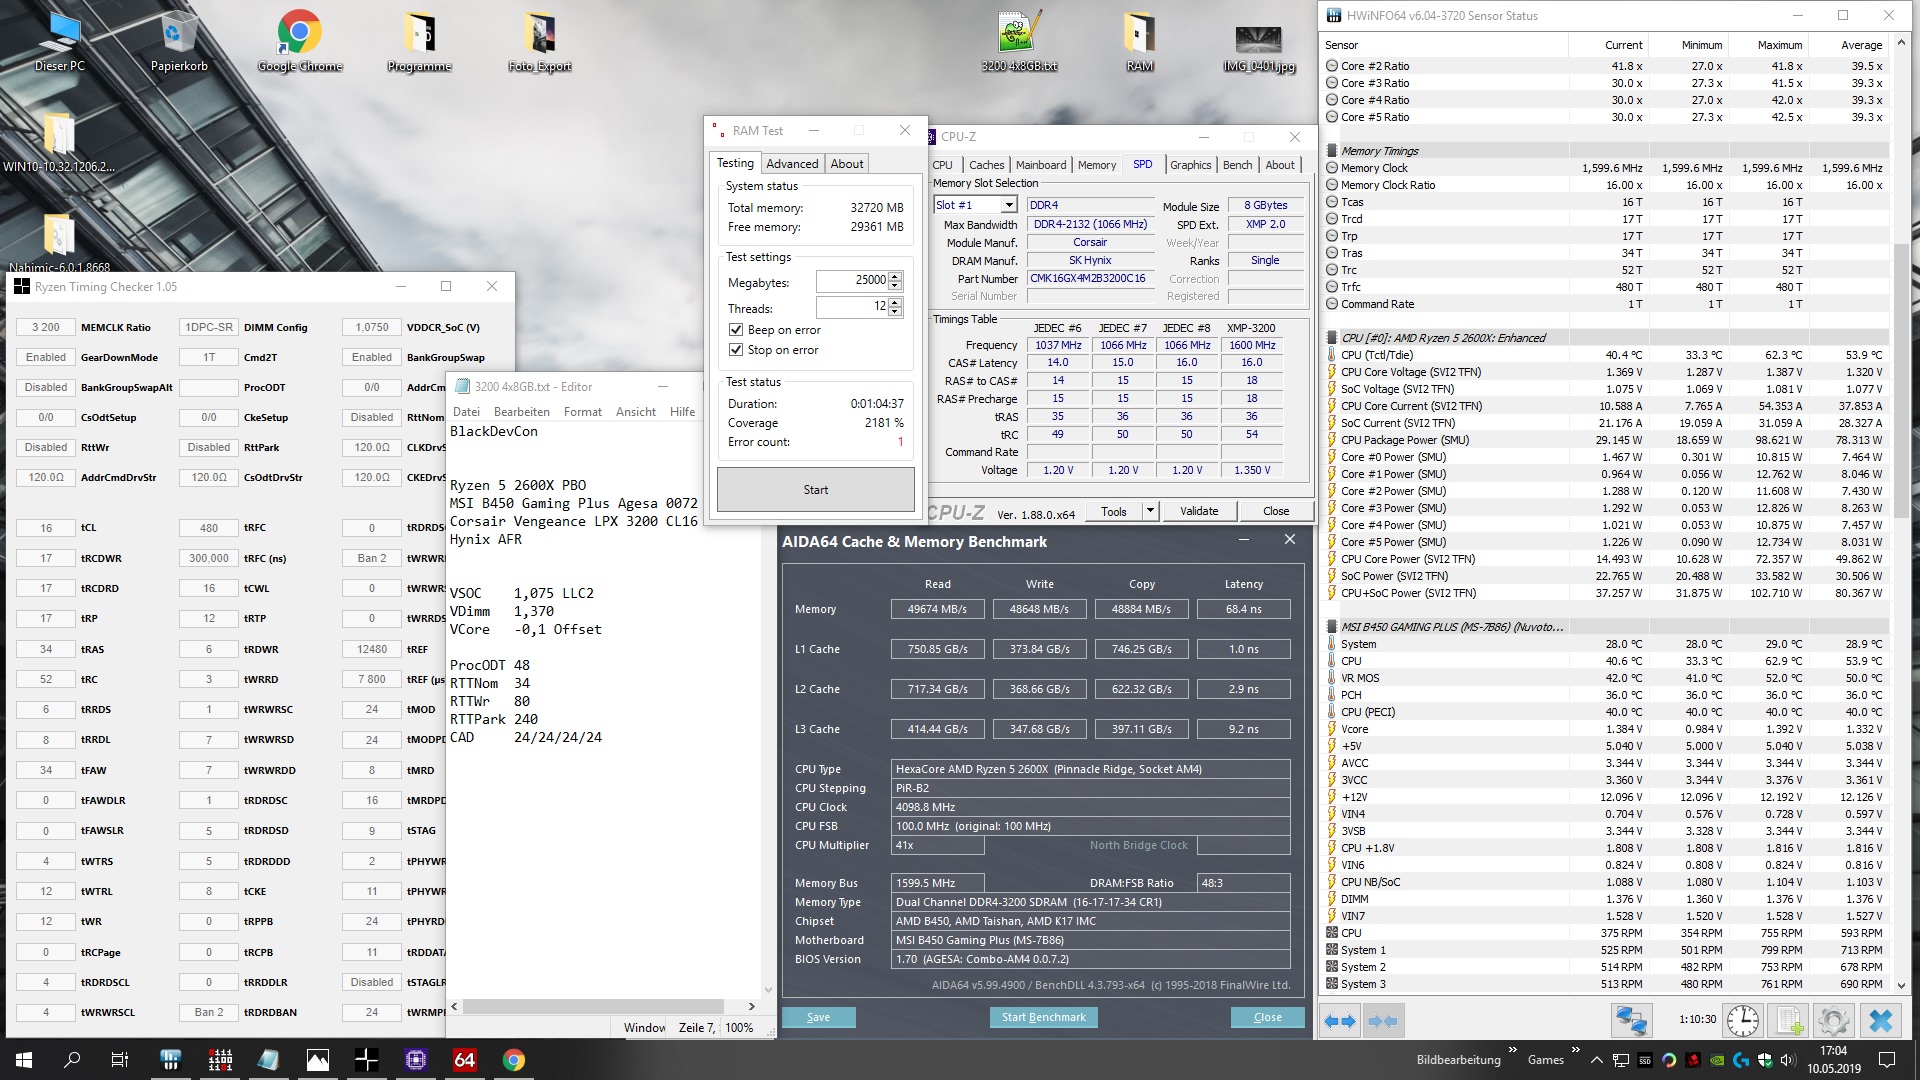The image size is (1920, 1080).
Task: Open HWiNFO sensor settings gear icon
Action: point(1834,1021)
